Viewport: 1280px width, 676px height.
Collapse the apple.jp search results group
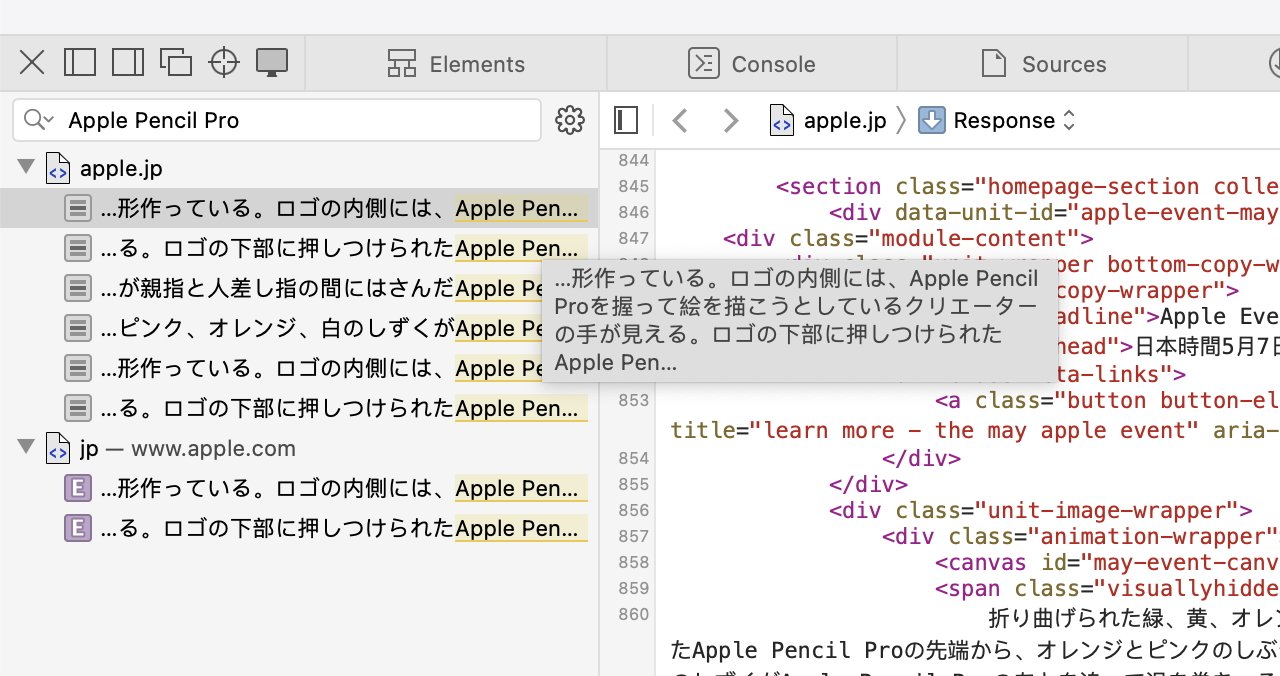click(25, 168)
